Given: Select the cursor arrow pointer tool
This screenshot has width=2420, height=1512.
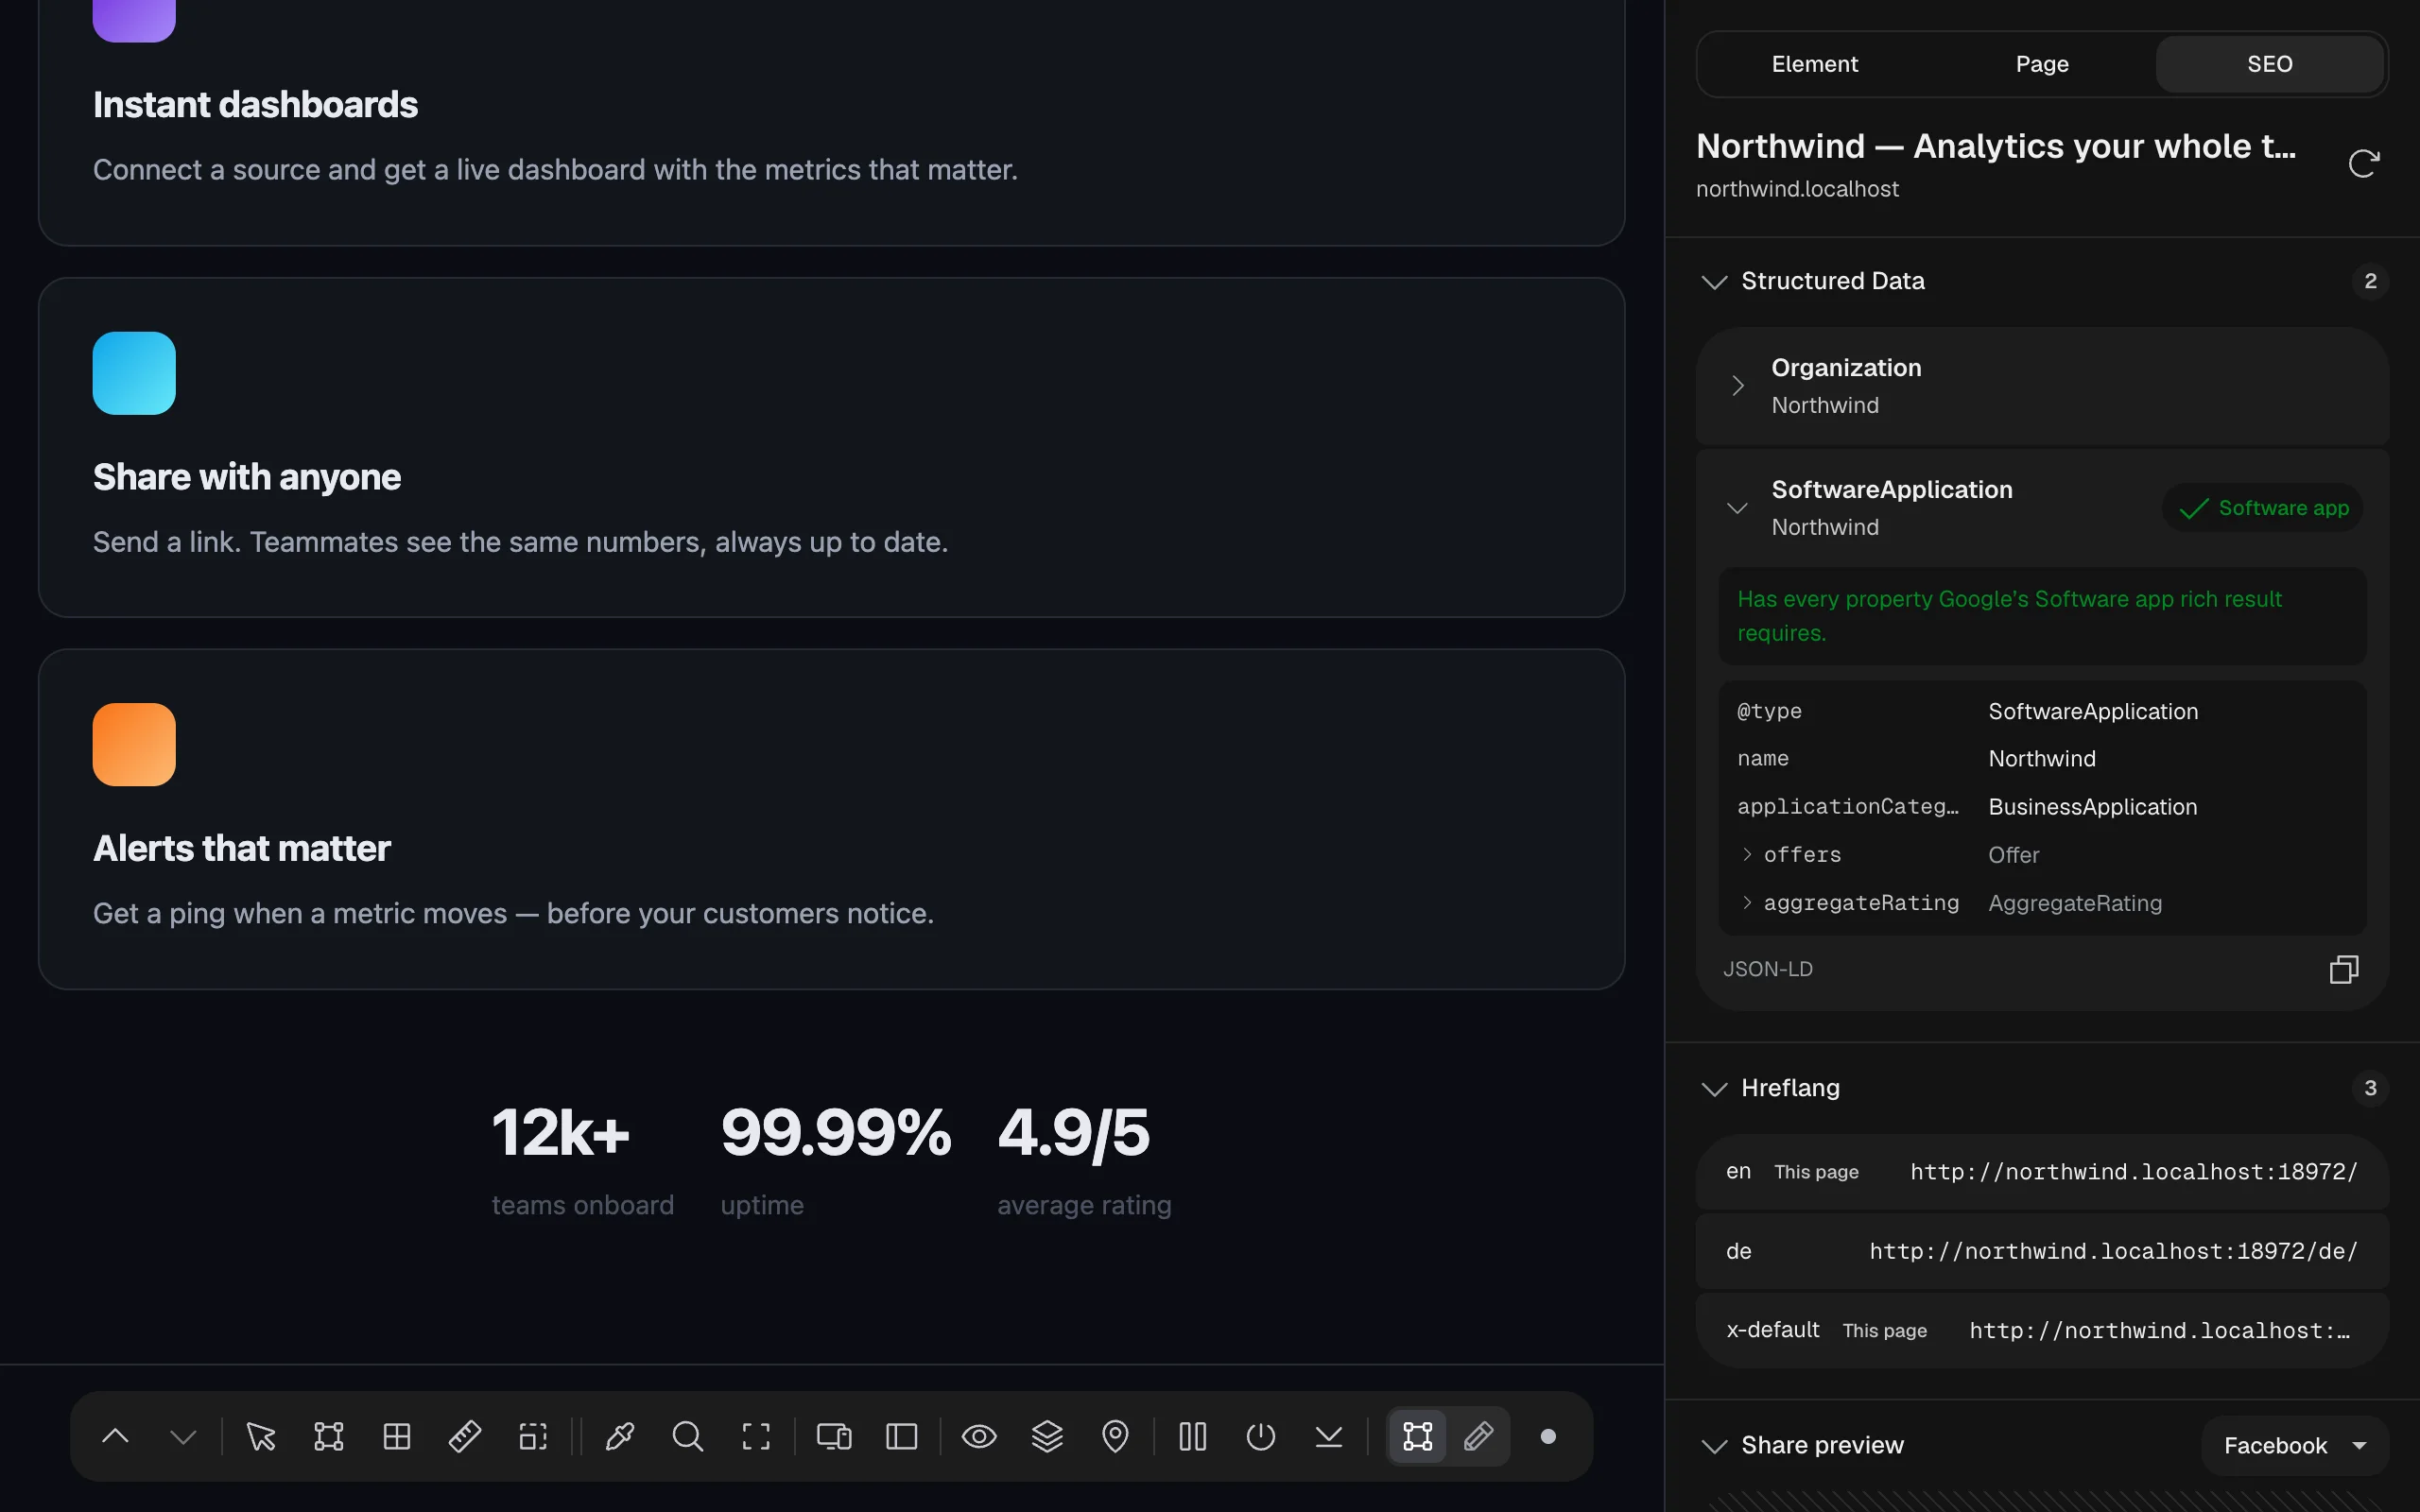Looking at the screenshot, I should 261,1437.
